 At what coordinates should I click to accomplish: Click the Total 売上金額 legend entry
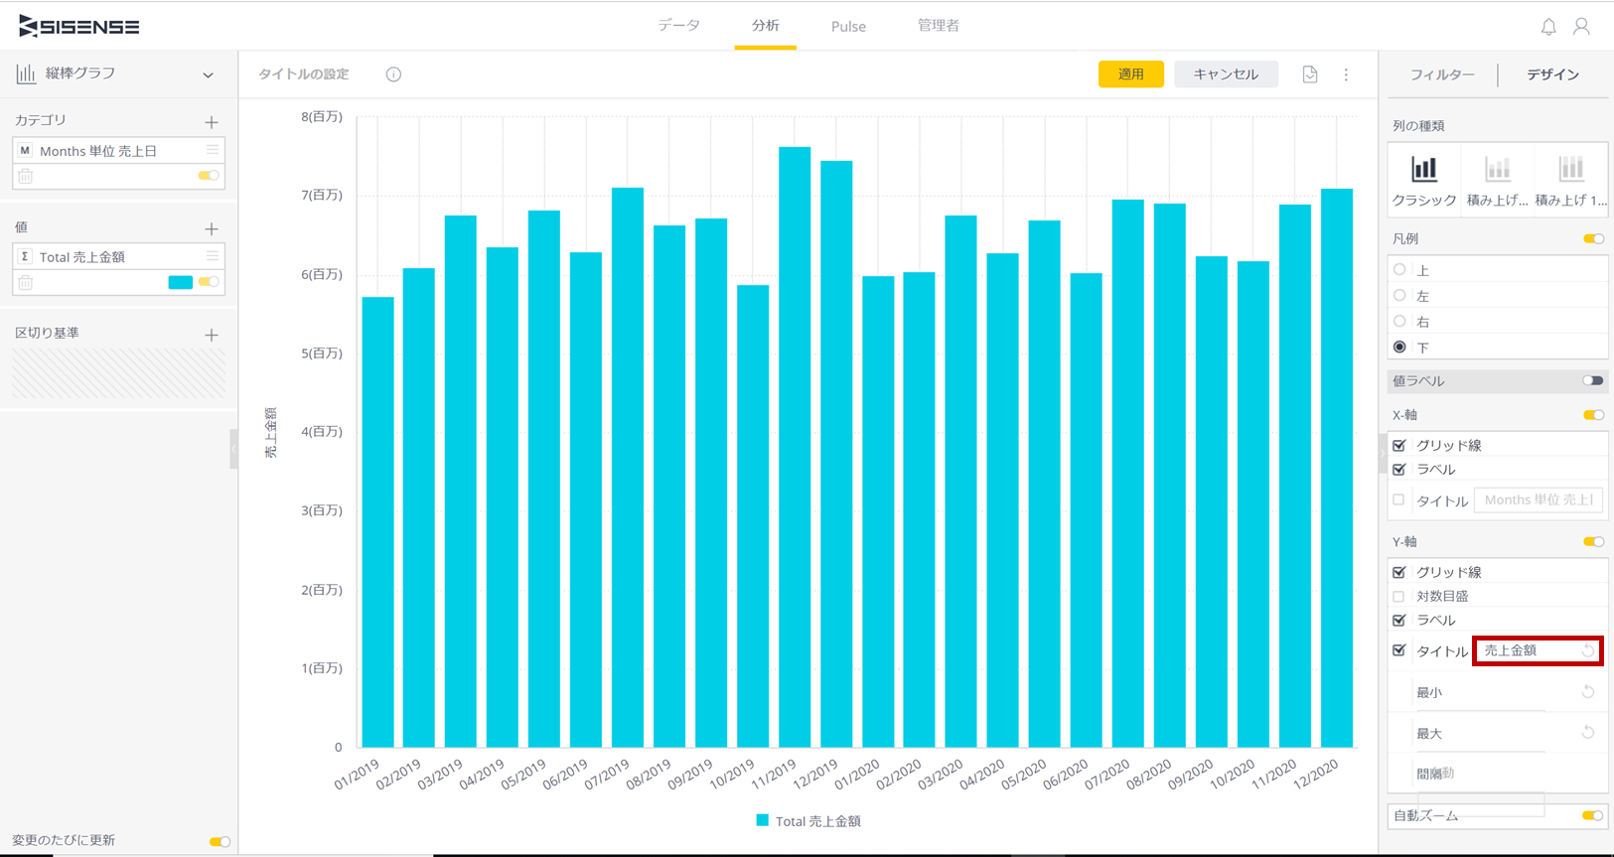(x=808, y=821)
